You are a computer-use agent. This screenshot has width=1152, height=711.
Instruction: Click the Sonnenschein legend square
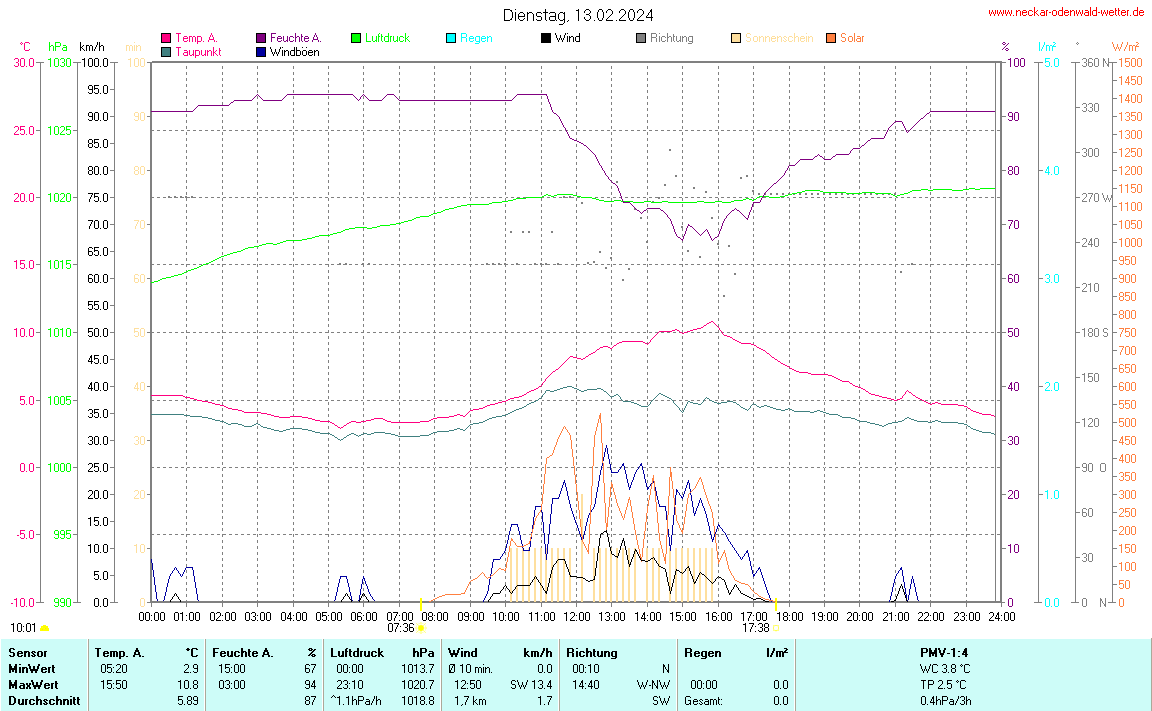(736, 38)
